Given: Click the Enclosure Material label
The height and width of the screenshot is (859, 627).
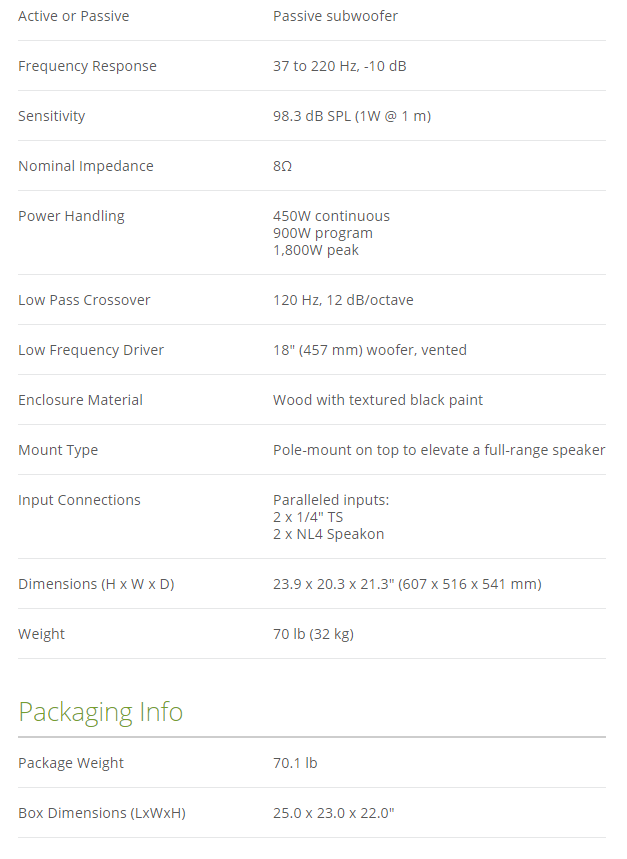Looking at the screenshot, I should pos(80,400).
